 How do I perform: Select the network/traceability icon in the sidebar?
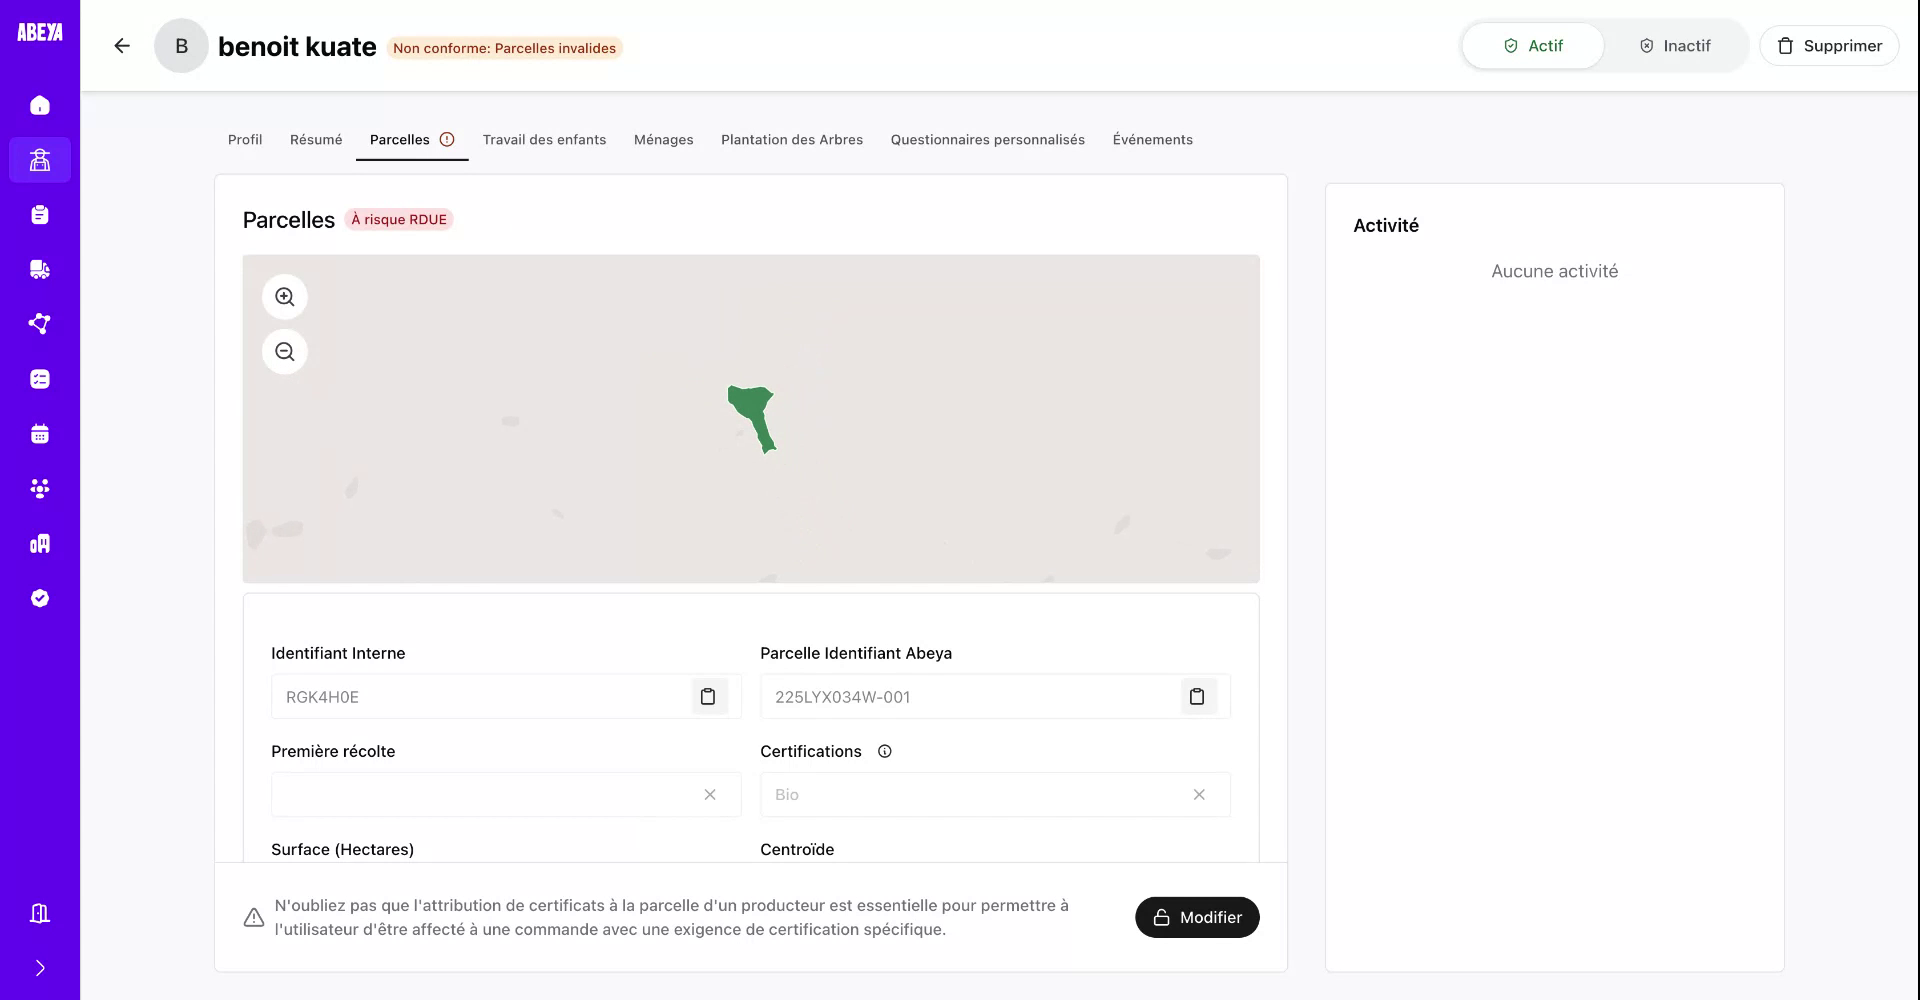click(x=40, y=324)
